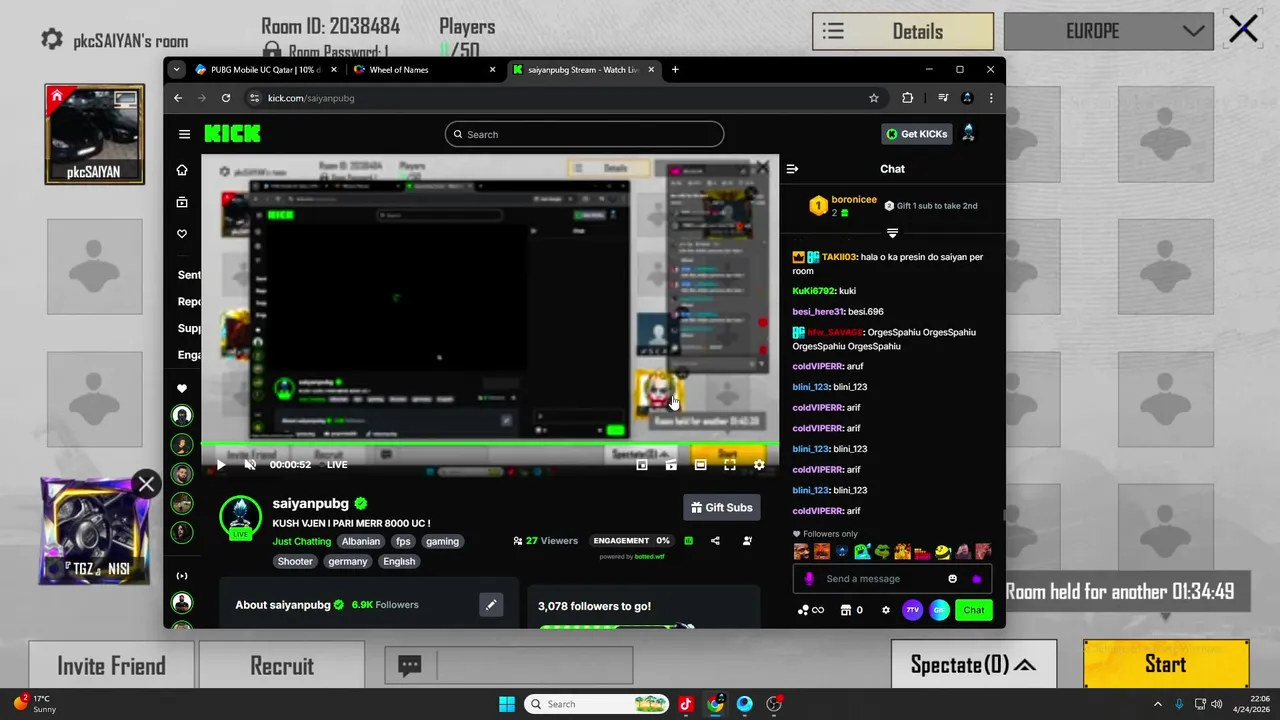Edit the About saiyanpubg section
1280x720 pixels.
(x=491, y=605)
